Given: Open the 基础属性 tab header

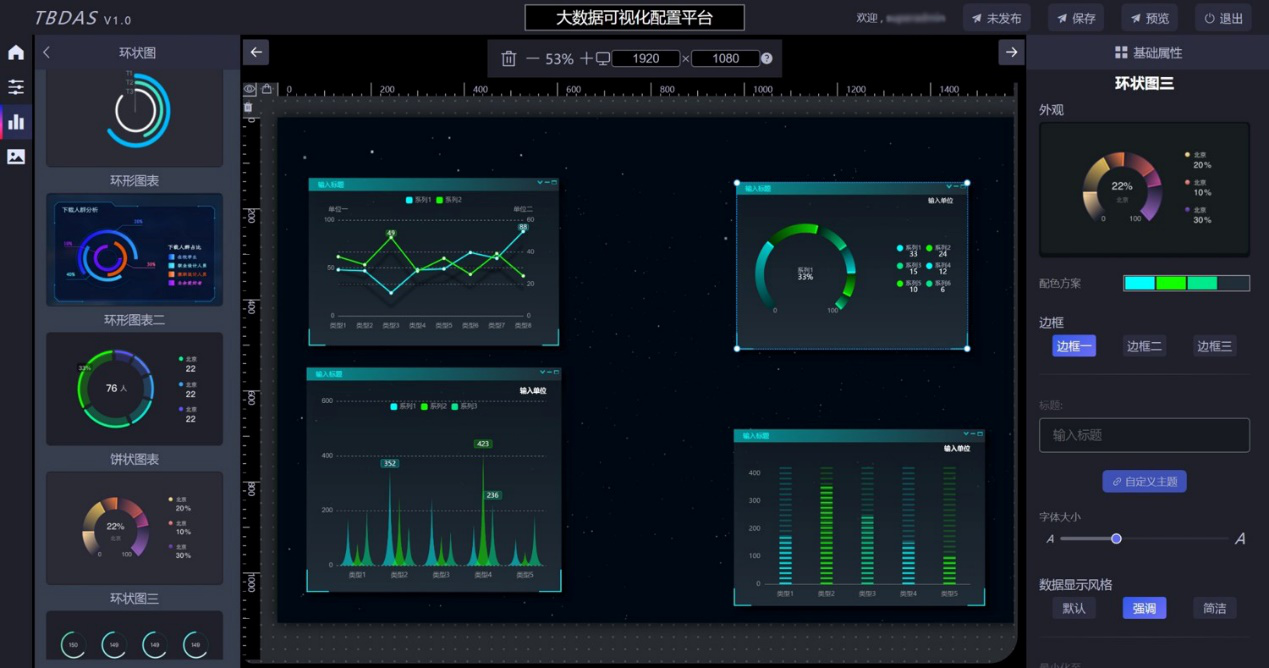Looking at the screenshot, I should [x=1148, y=53].
